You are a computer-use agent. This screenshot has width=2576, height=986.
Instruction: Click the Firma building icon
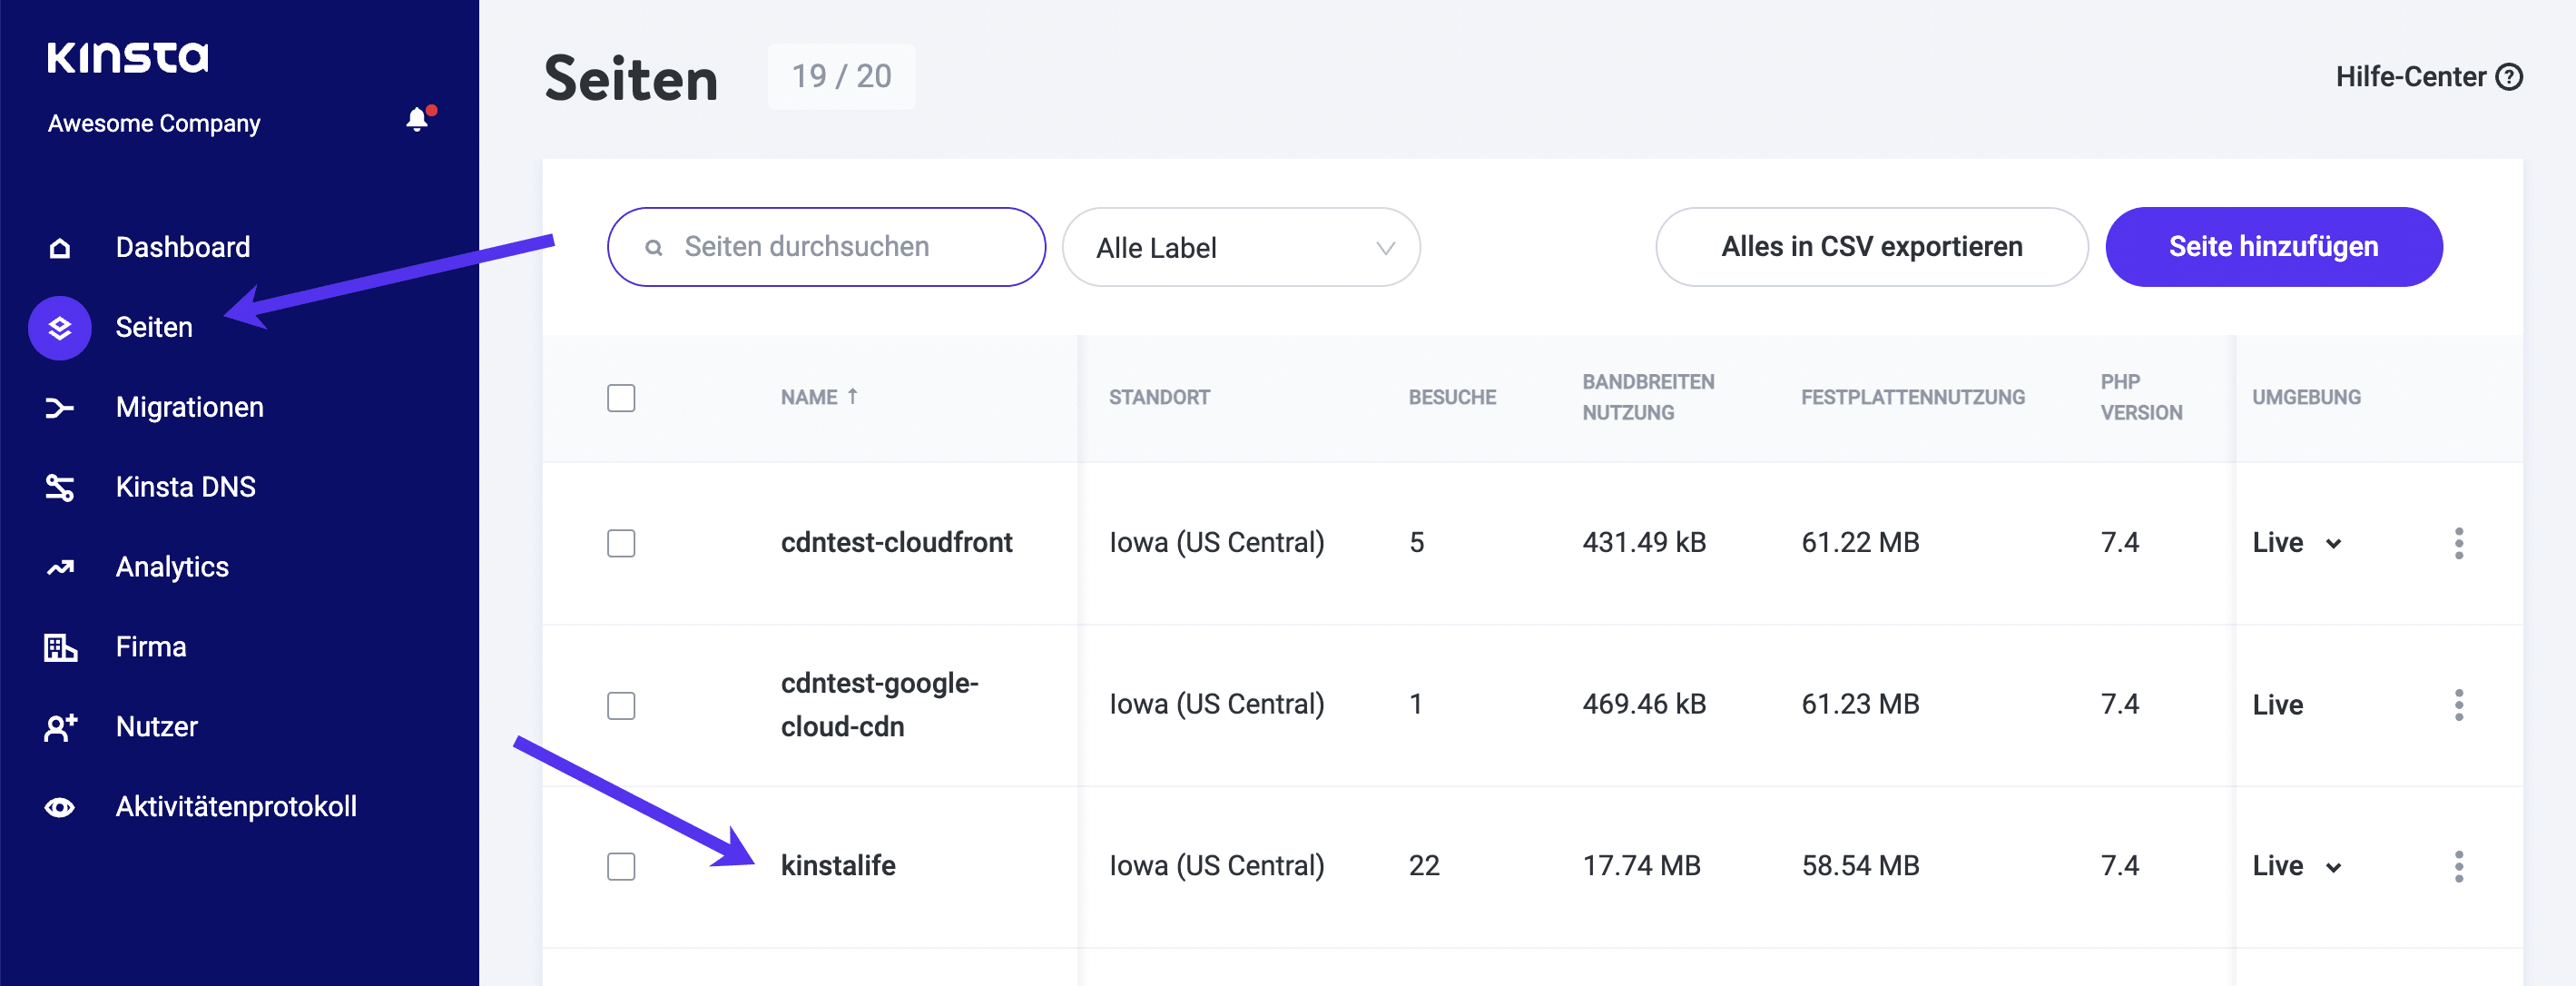coord(60,648)
